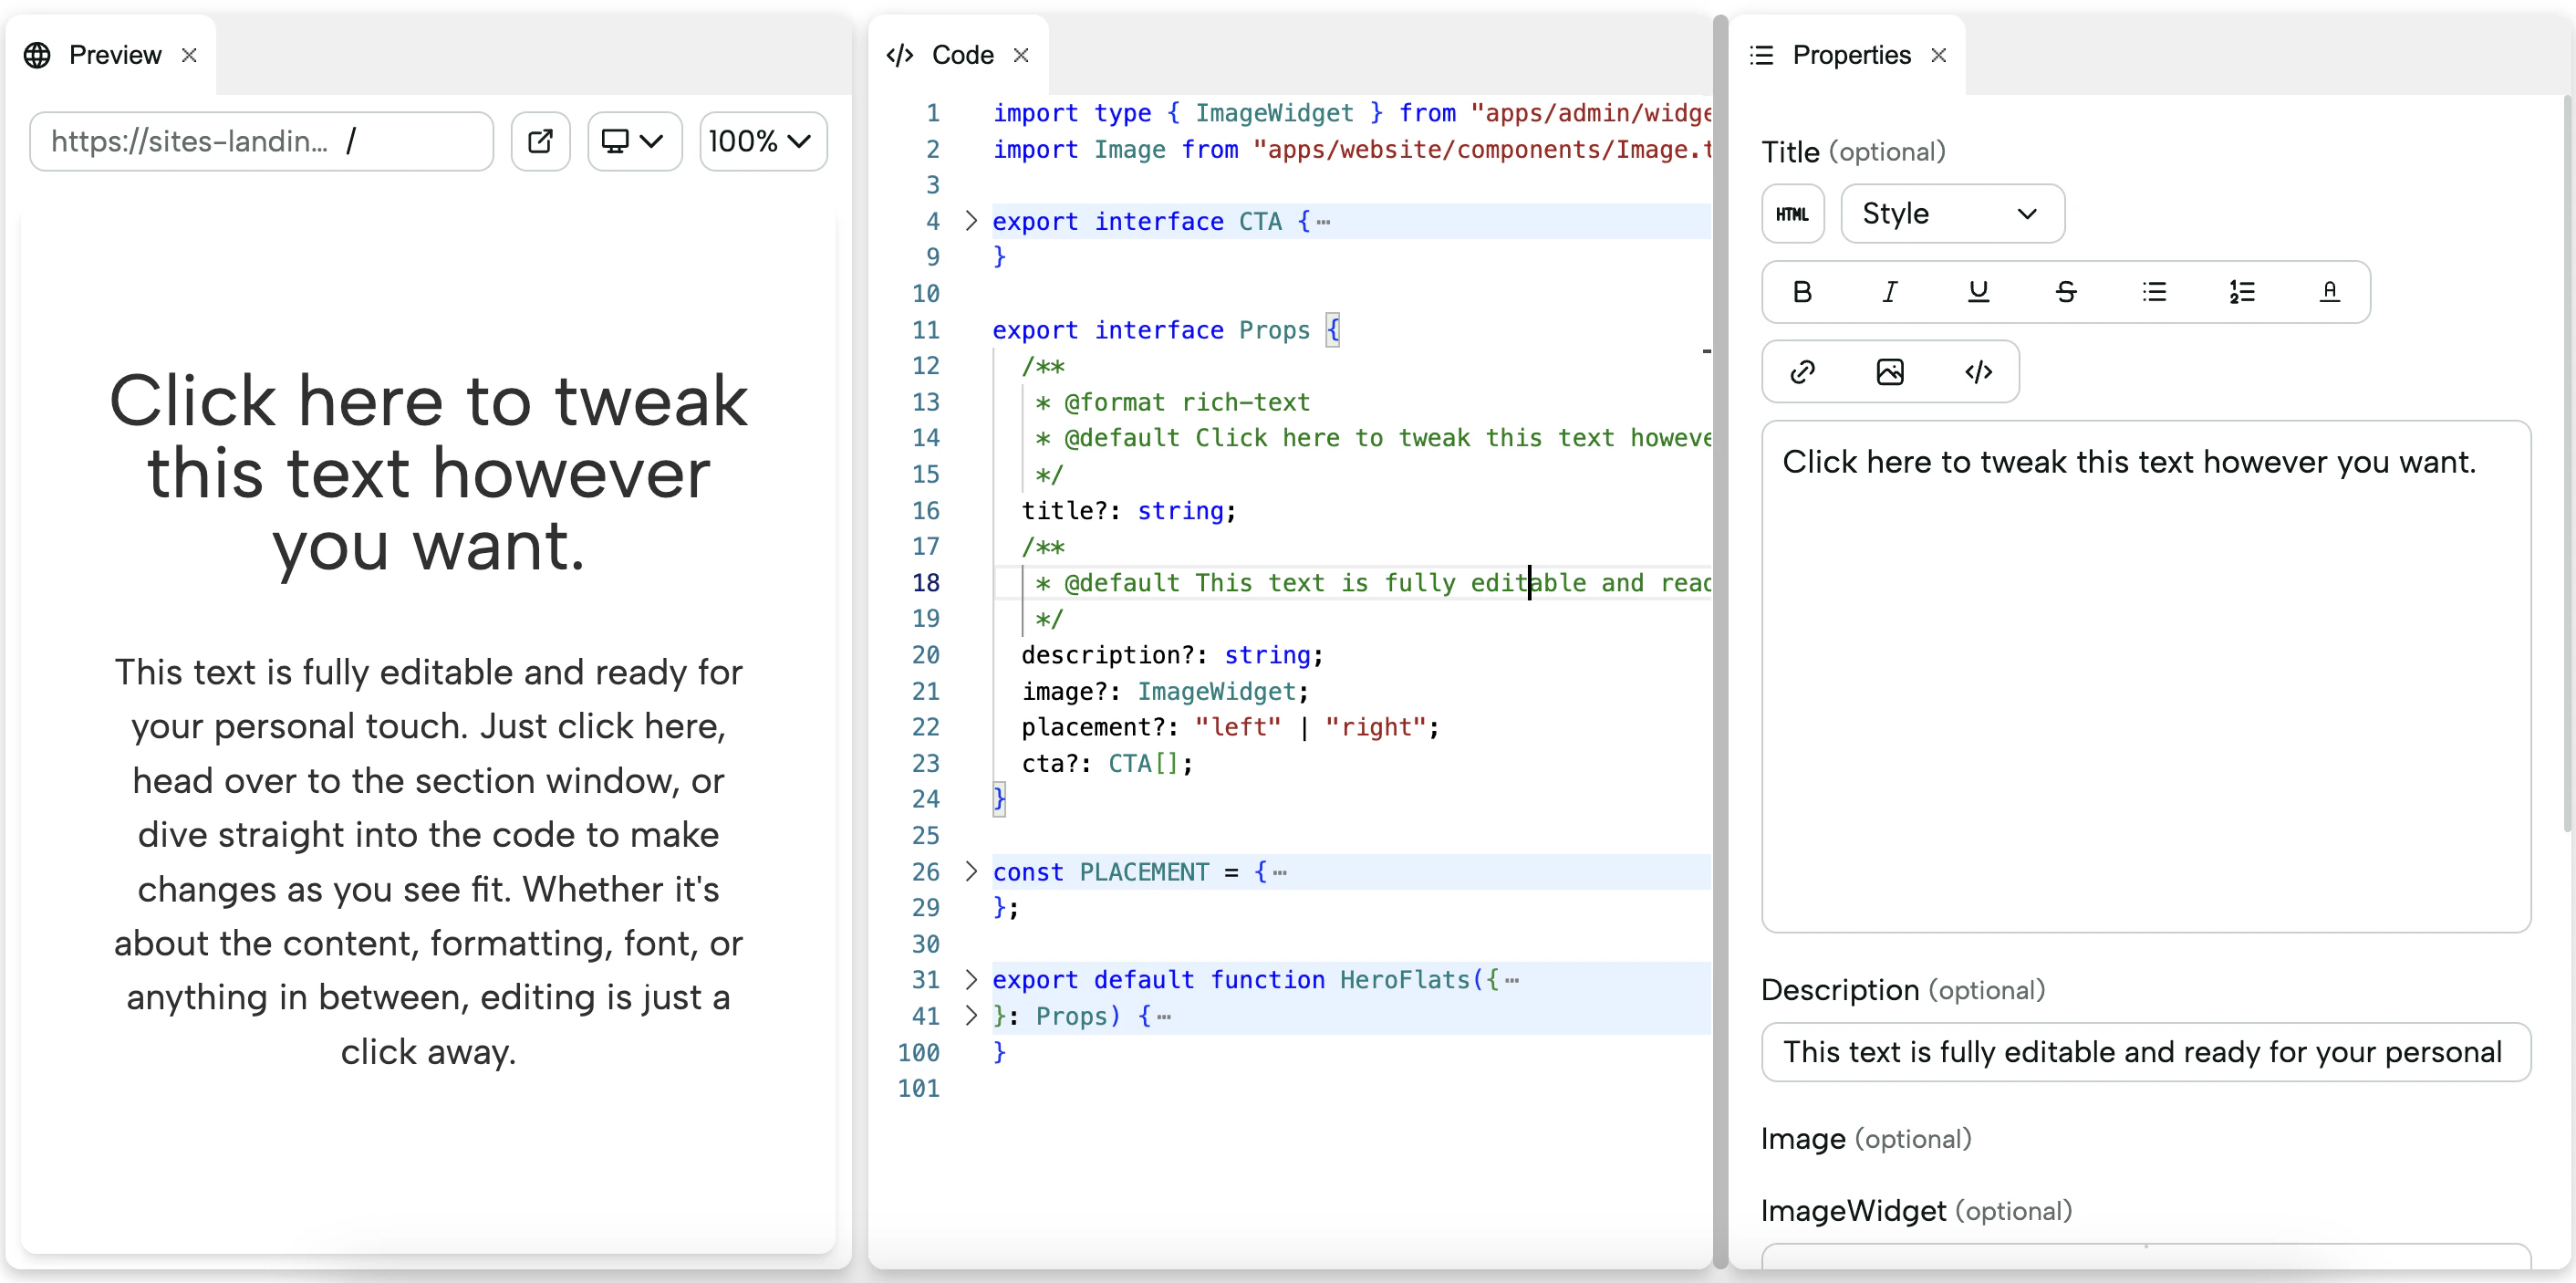Toggle underline formatting button
This screenshot has width=2576, height=1283.
tap(1977, 292)
